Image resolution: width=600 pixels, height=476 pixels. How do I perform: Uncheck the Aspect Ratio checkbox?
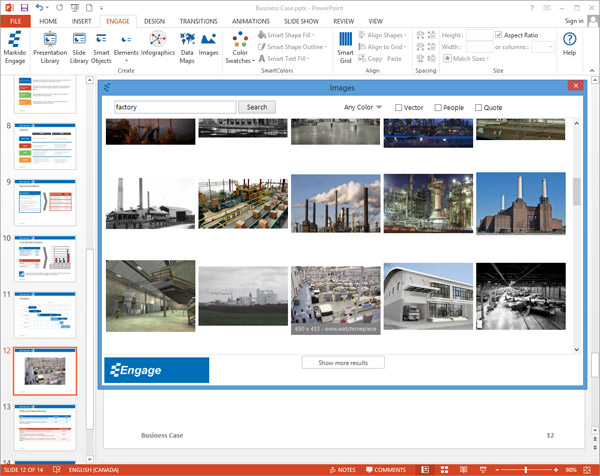[x=499, y=35]
